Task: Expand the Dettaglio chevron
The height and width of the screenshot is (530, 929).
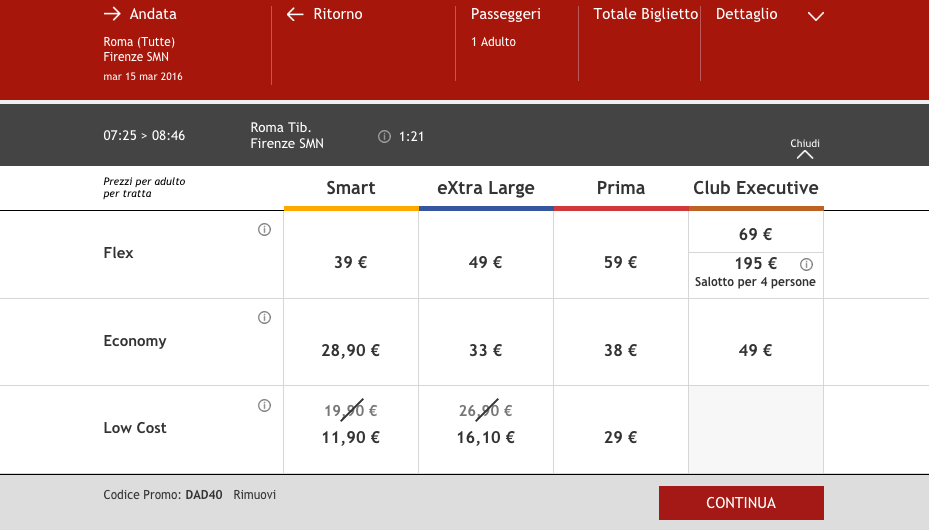Action: coord(815,16)
